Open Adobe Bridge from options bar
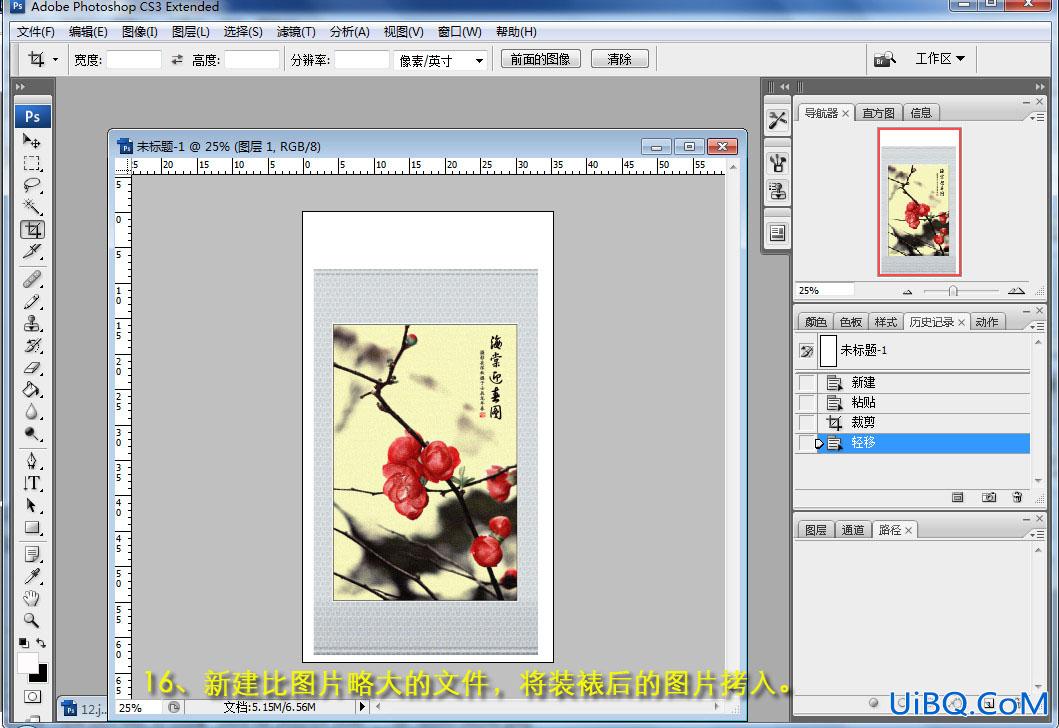Screen dimensions: 1059x728 click(885, 59)
